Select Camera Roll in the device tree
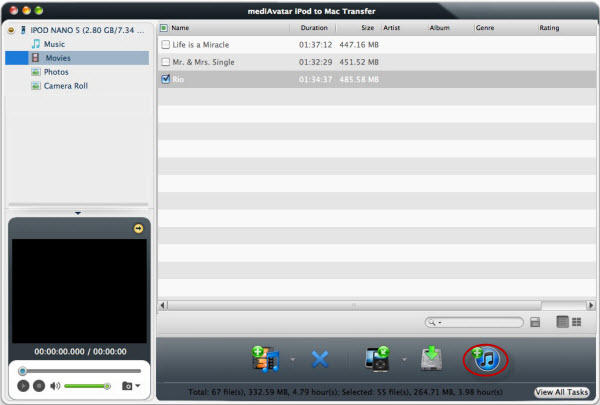Screen dimensions: 600x405 [66, 86]
